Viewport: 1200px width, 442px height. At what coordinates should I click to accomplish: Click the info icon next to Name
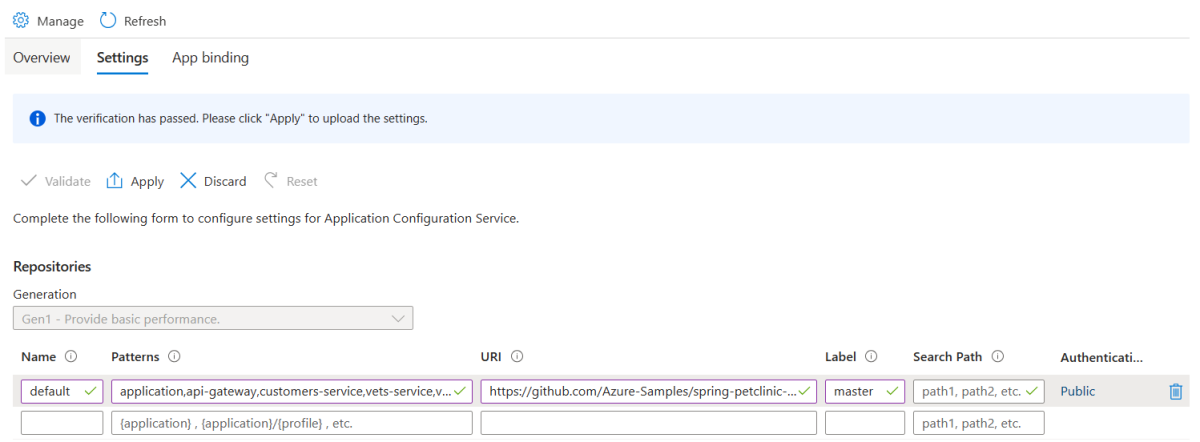point(71,357)
